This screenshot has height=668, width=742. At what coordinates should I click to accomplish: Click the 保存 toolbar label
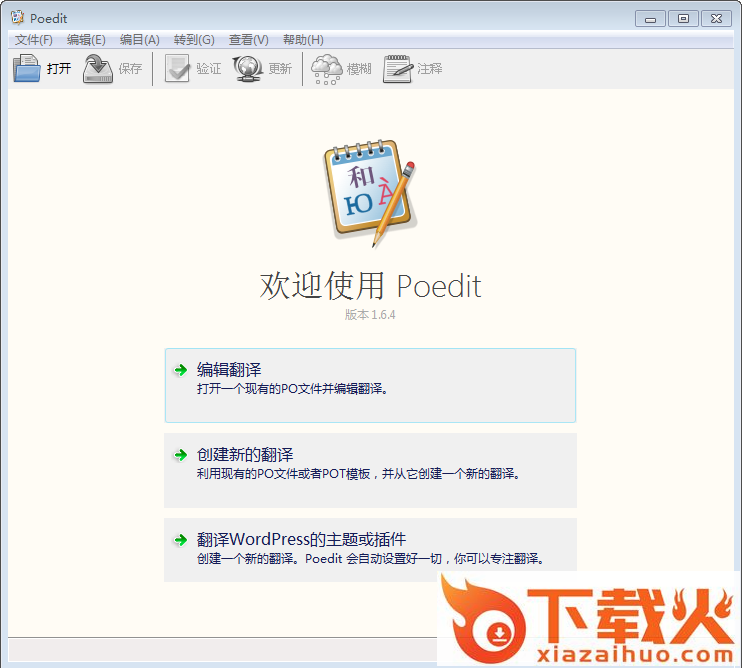tap(130, 69)
